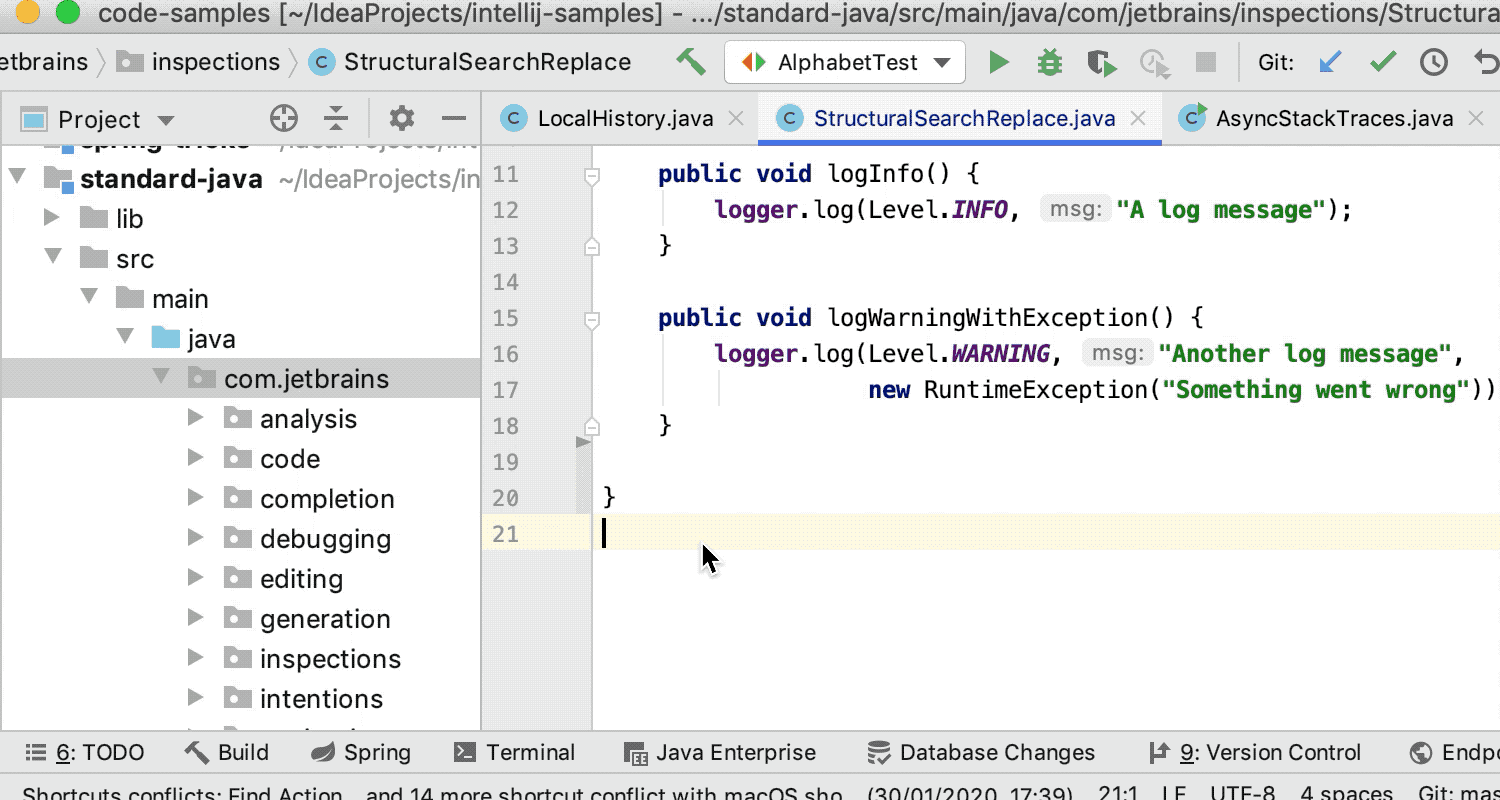Build the project with hammer icon
The width and height of the screenshot is (1500, 800).
click(691, 62)
